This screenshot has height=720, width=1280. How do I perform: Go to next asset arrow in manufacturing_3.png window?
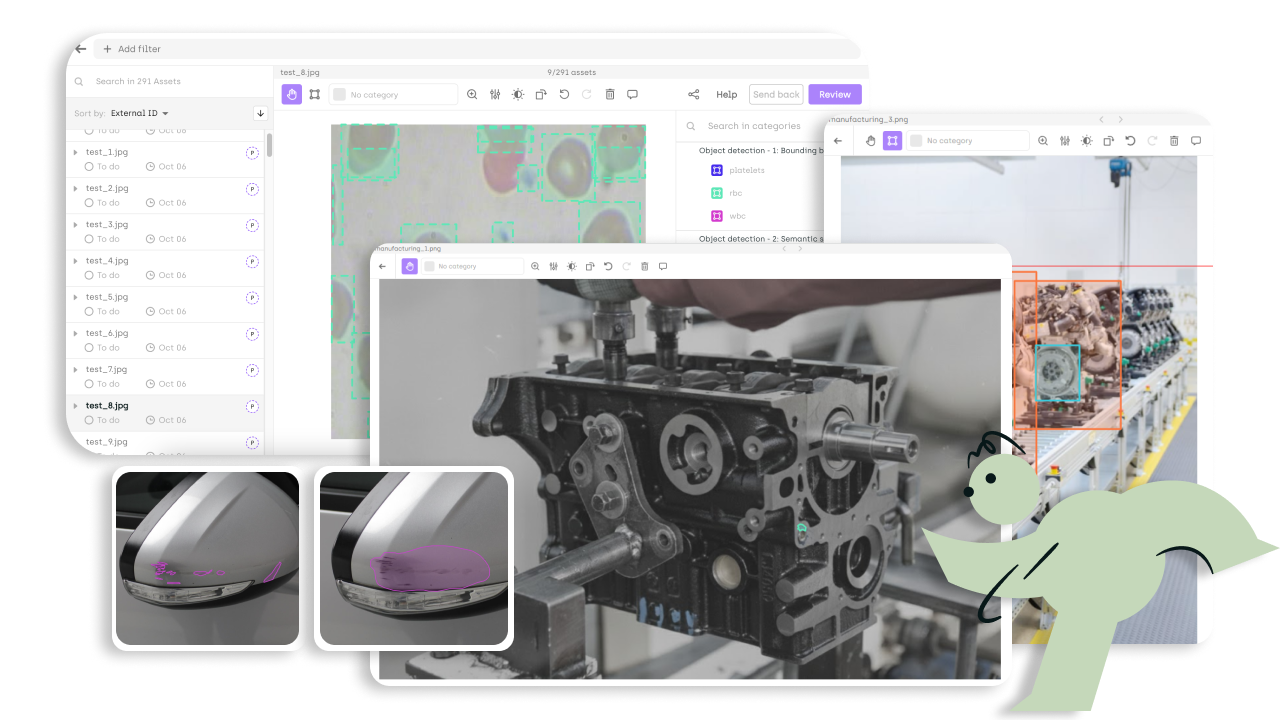coord(1120,119)
